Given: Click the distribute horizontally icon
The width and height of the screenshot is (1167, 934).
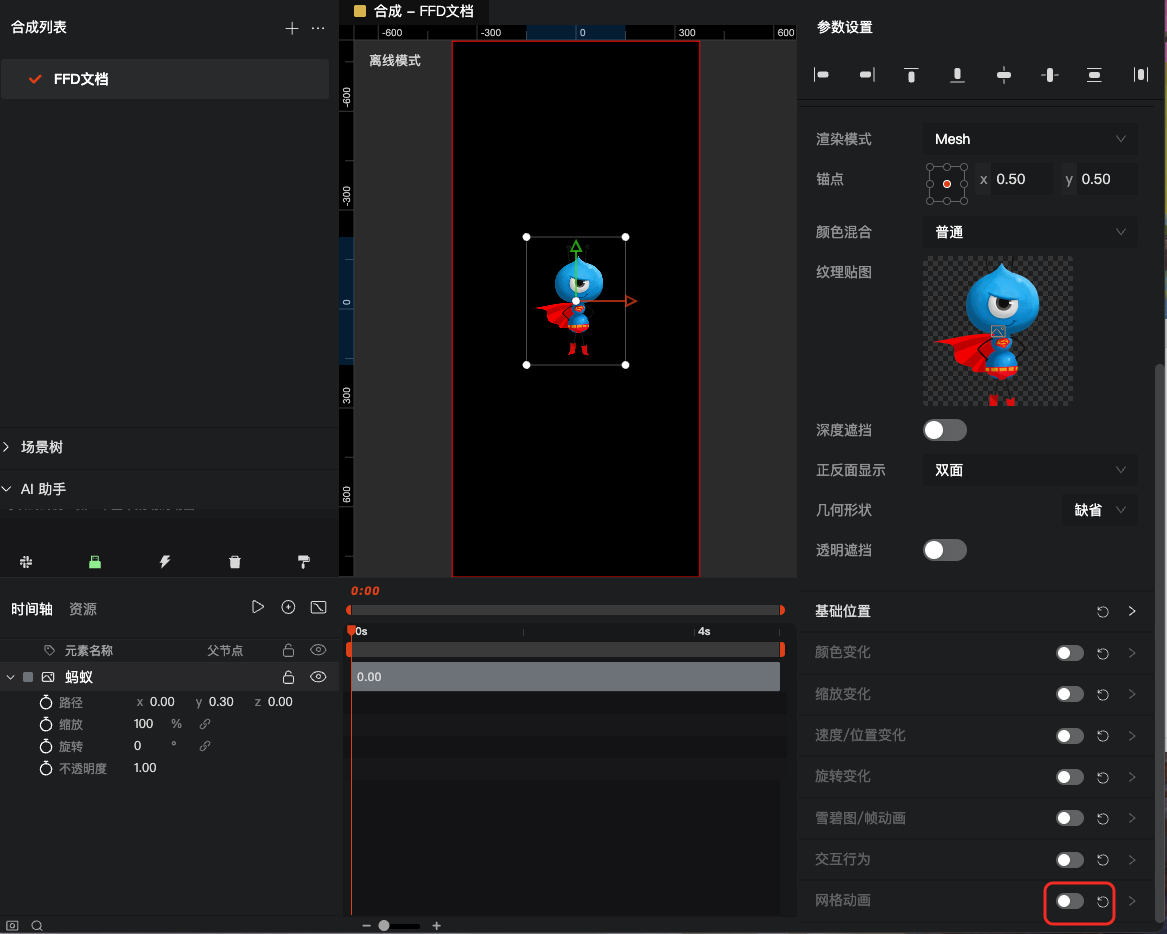Looking at the screenshot, I should [x=1140, y=74].
